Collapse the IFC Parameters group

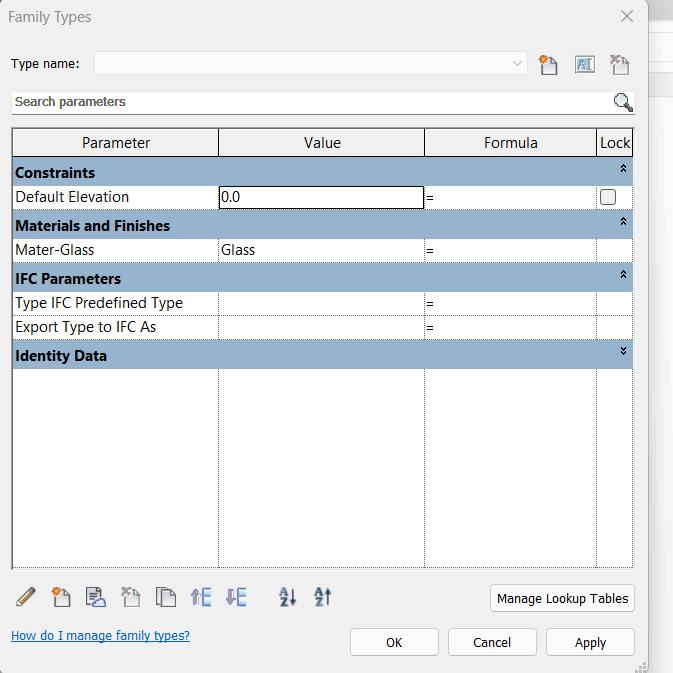(623, 274)
